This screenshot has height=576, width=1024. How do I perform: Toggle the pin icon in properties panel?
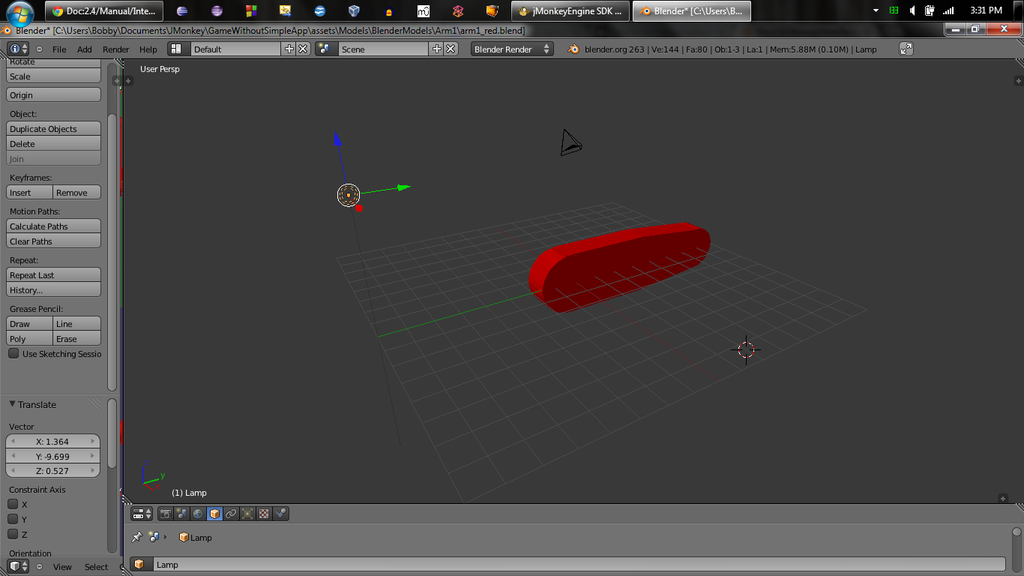pyautogui.click(x=137, y=537)
